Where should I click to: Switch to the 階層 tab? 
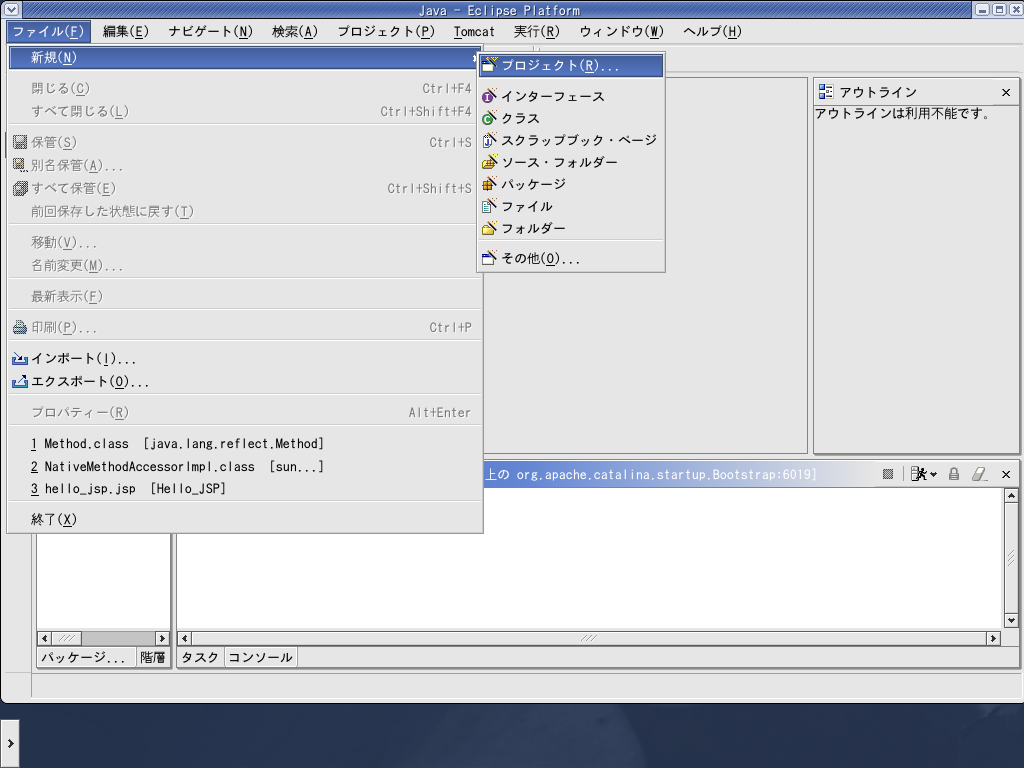tap(153, 658)
